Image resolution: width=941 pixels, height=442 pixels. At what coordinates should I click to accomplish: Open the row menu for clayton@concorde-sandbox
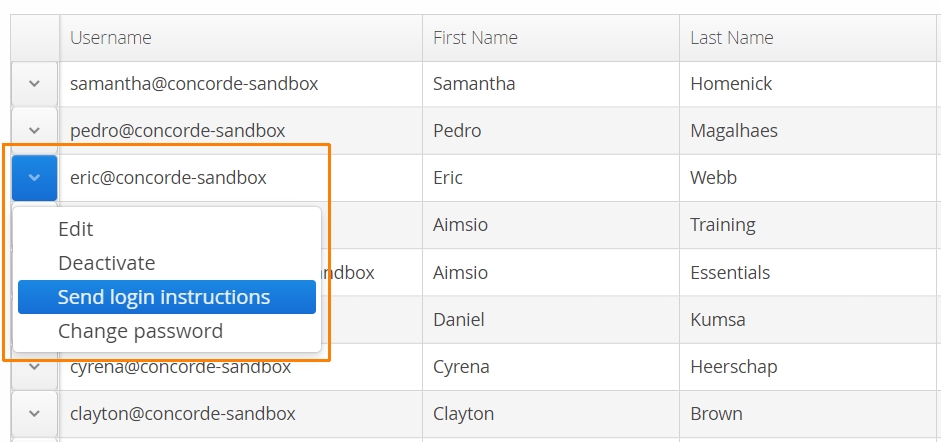tap(34, 414)
